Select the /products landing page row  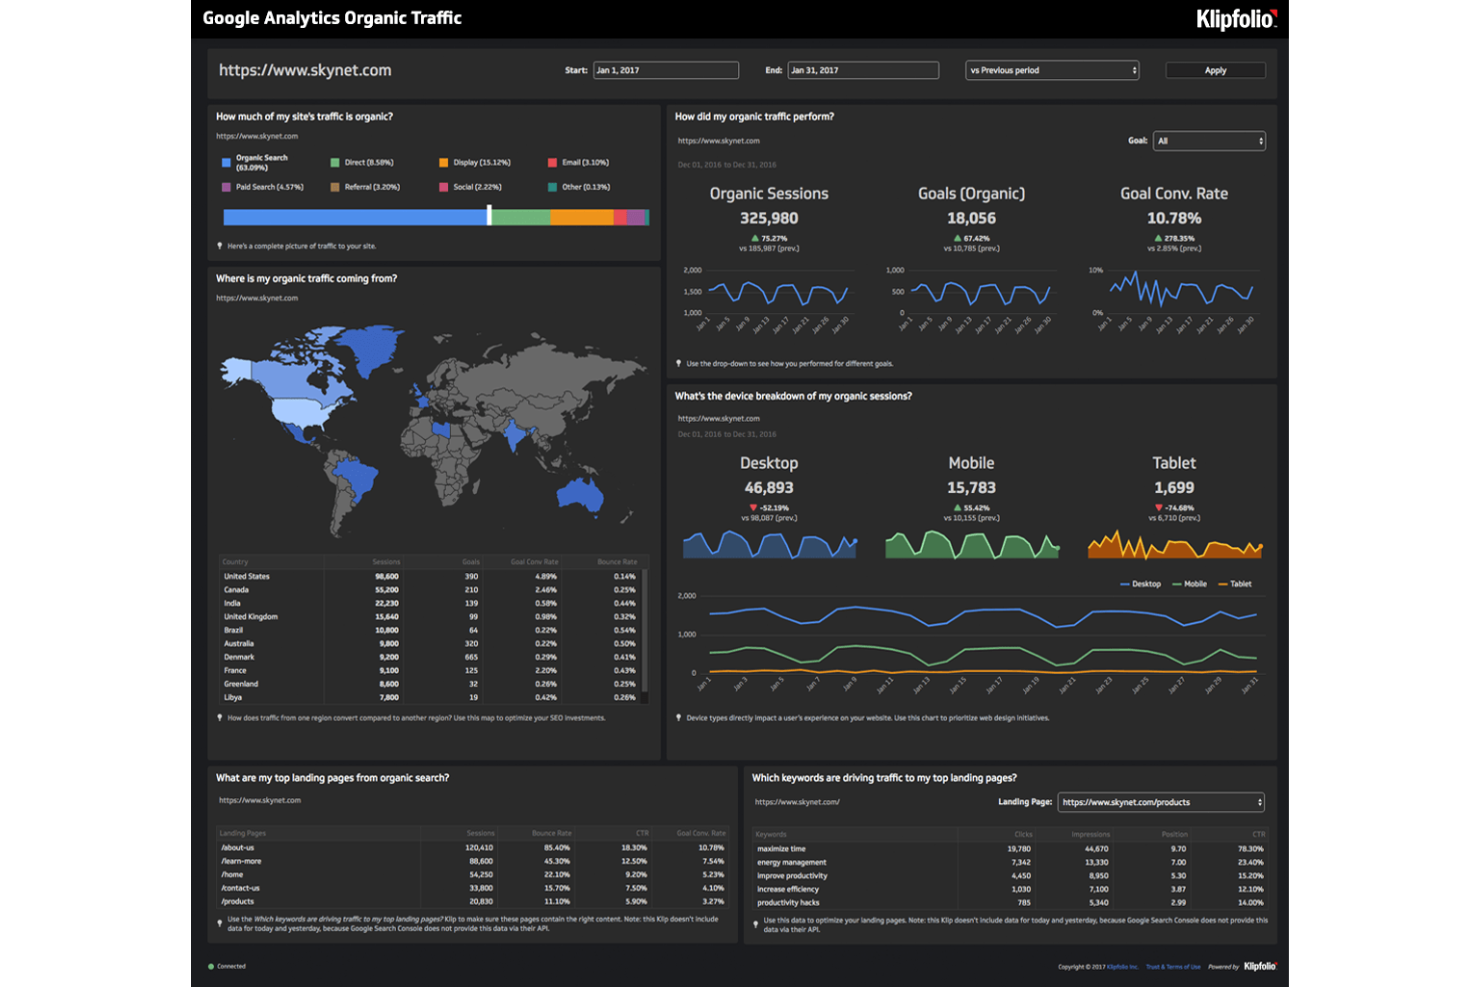tap(472, 901)
